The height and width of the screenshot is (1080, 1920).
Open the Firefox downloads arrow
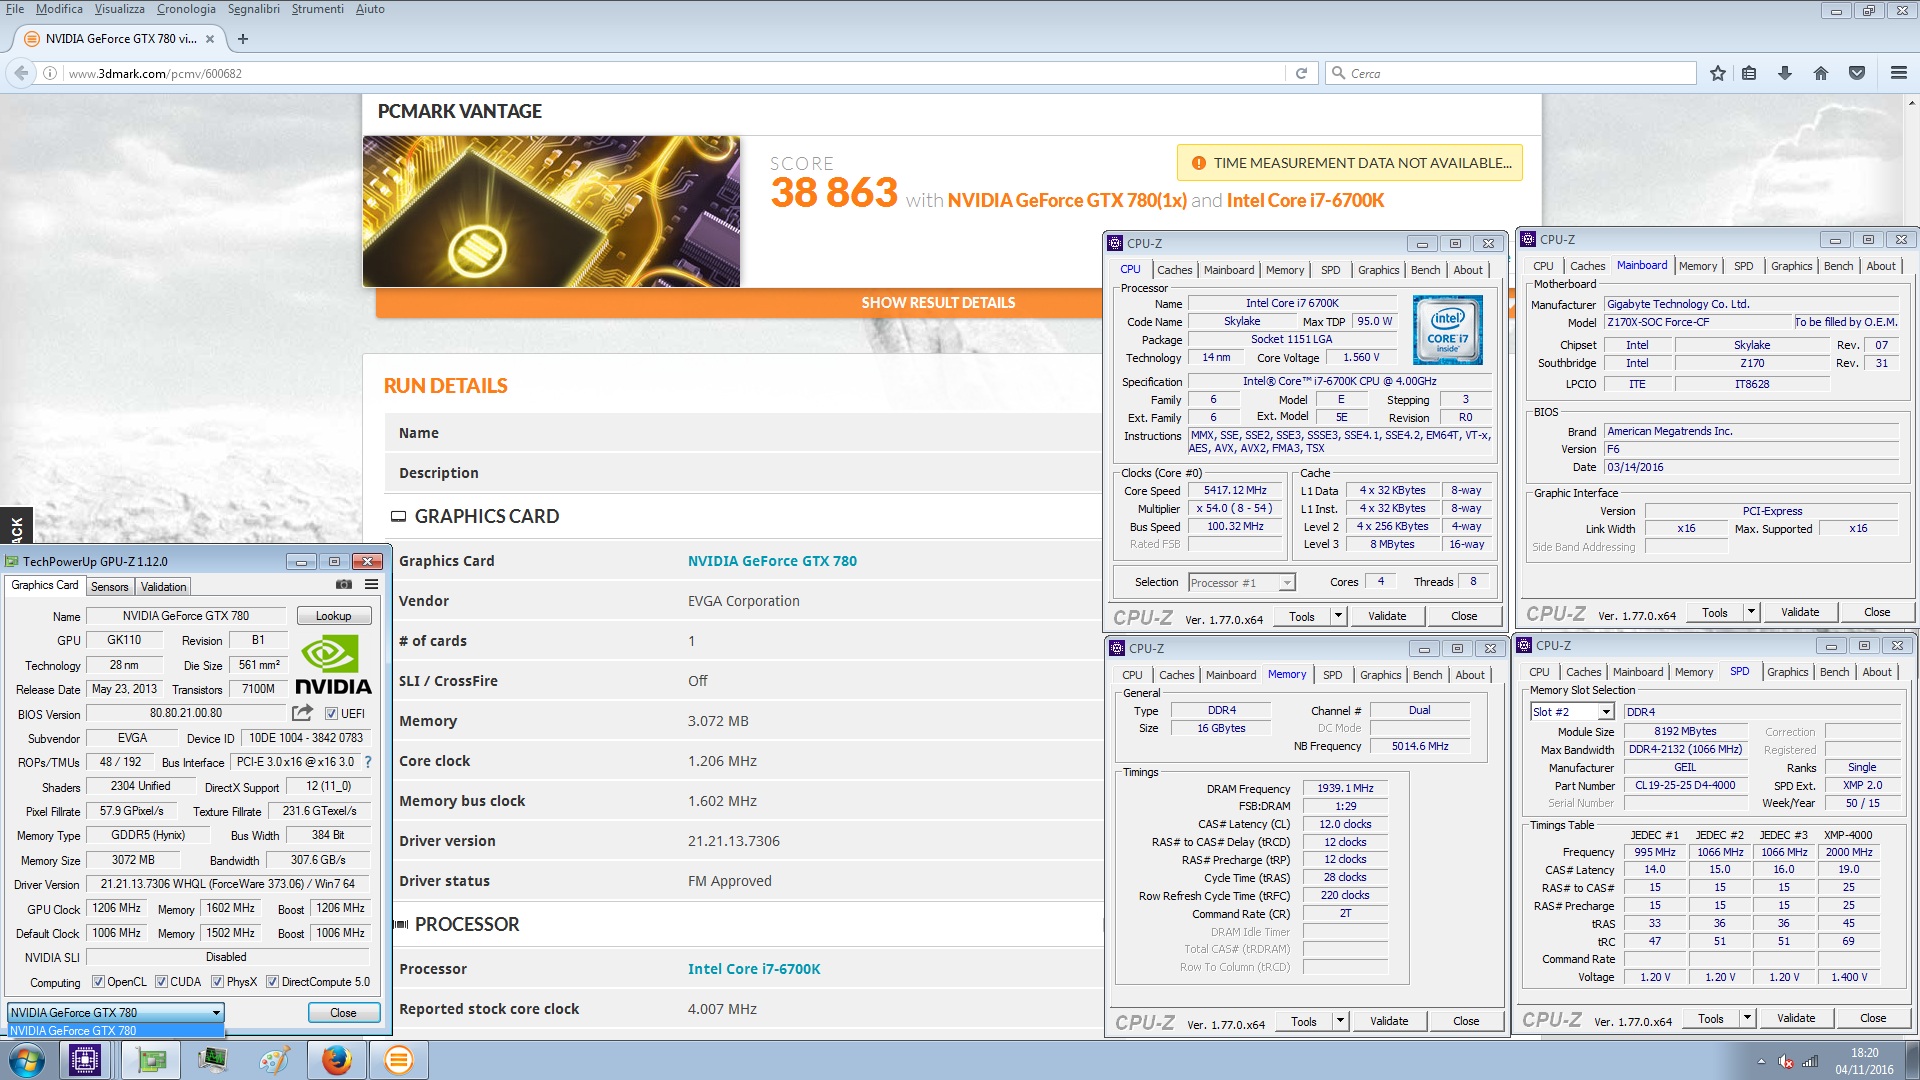tap(1784, 73)
